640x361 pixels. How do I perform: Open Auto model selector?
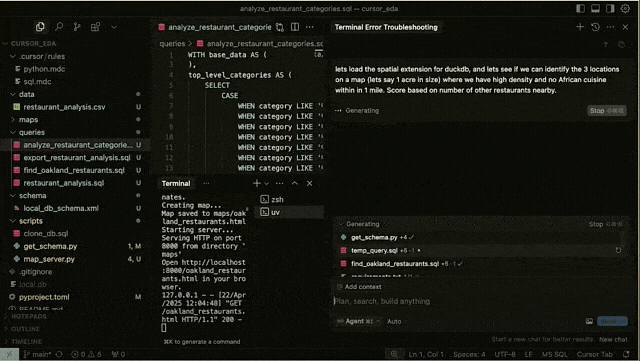click(x=394, y=321)
